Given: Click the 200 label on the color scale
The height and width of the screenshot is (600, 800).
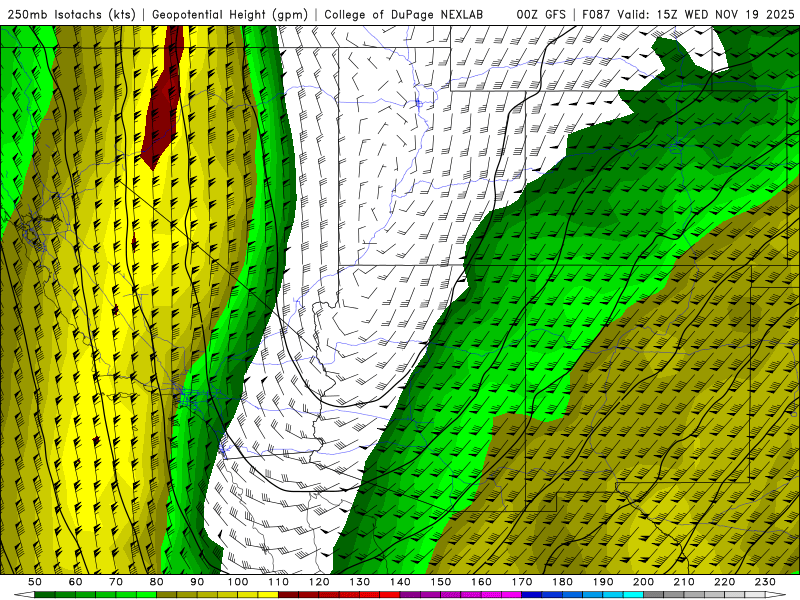Looking at the screenshot, I should pyautogui.click(x=643, y=582).
